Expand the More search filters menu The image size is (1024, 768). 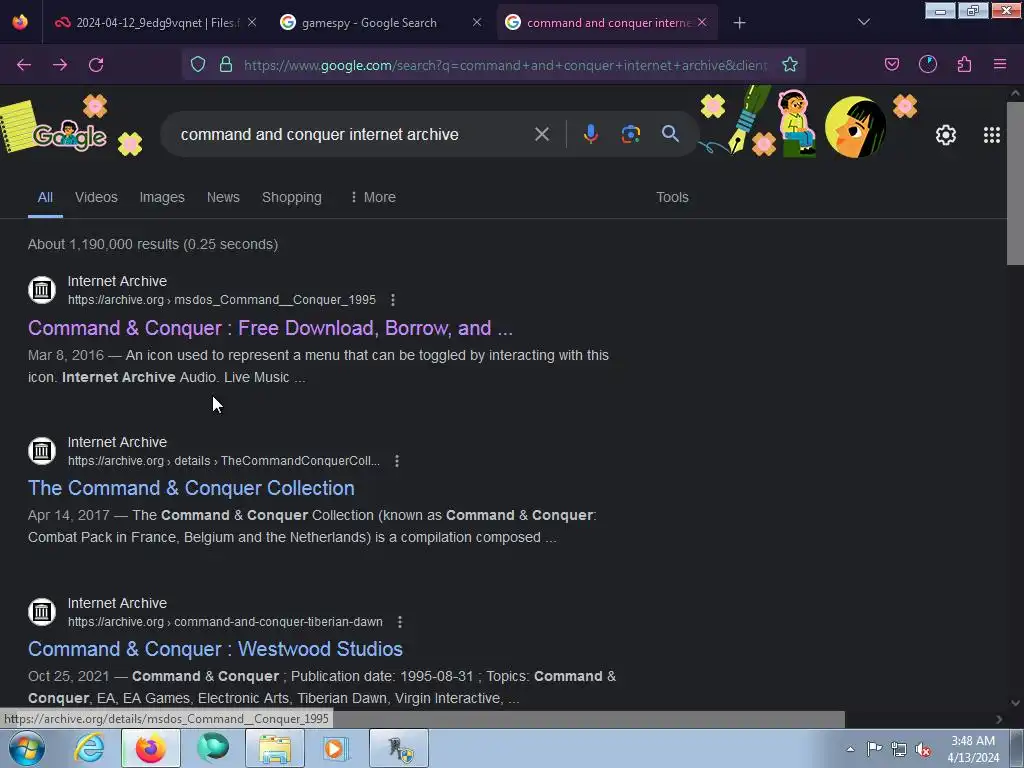point(373,197)
